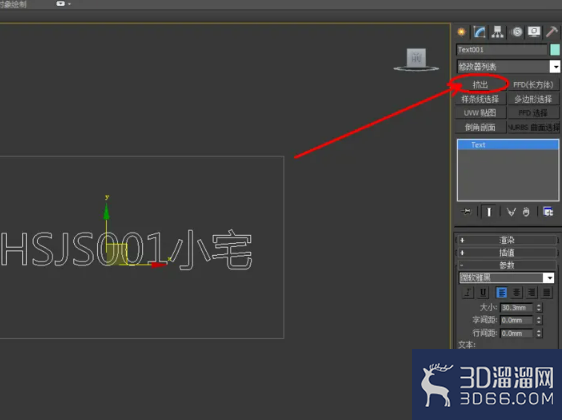Expand the 插值 rollout
This screenshot has width=562, height=420.
[x=507, y=253]
